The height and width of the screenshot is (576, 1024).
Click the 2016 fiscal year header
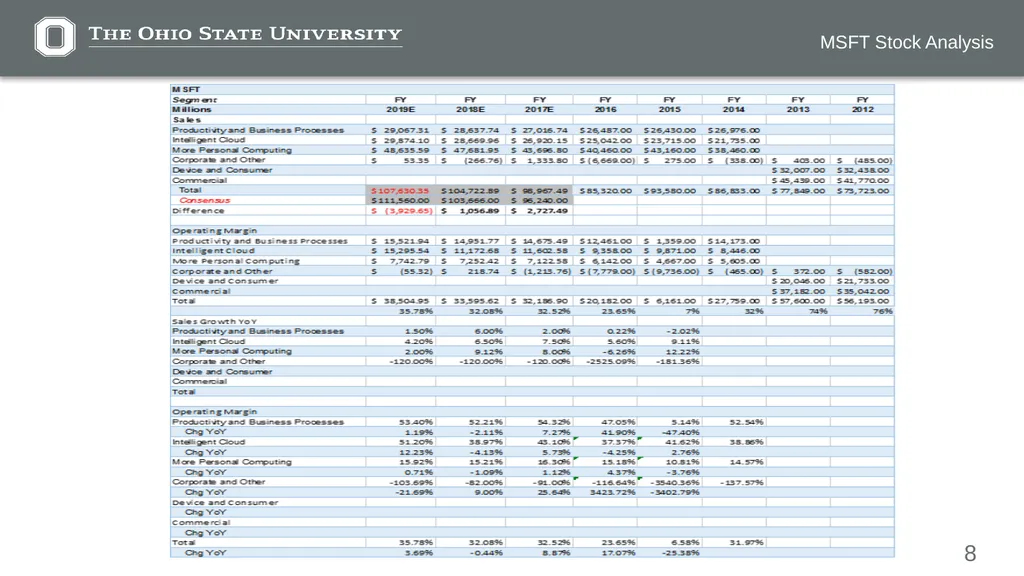(x=605, y=110)
